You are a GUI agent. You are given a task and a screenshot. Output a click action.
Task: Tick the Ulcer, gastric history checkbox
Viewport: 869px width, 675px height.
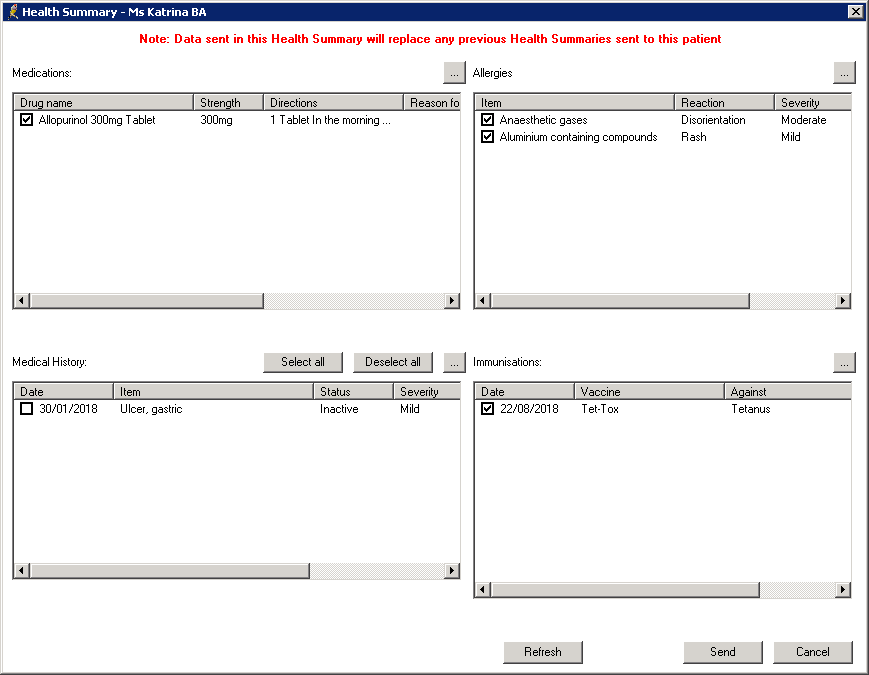click(x=27, y=409)
